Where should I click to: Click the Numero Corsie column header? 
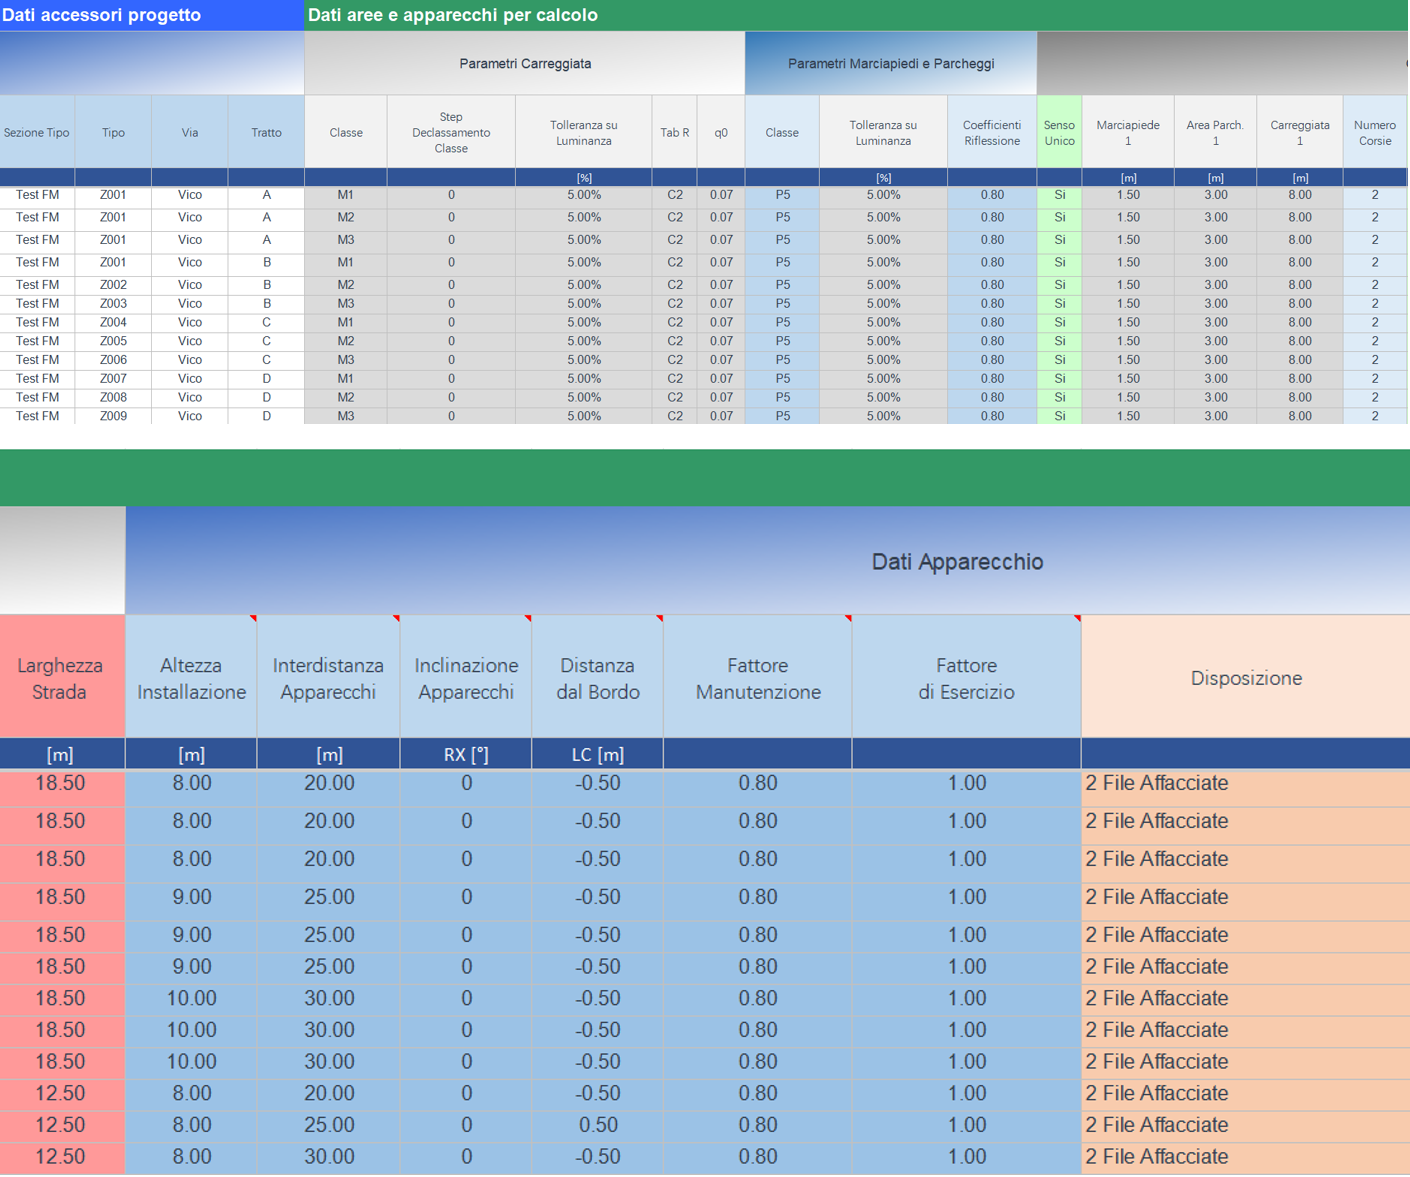coord(1374,133)
